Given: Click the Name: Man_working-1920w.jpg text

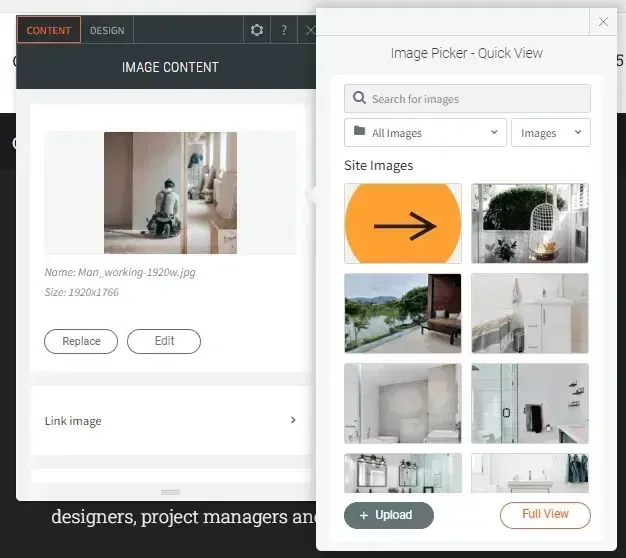Looking at the screenshot, I should 120,272.
